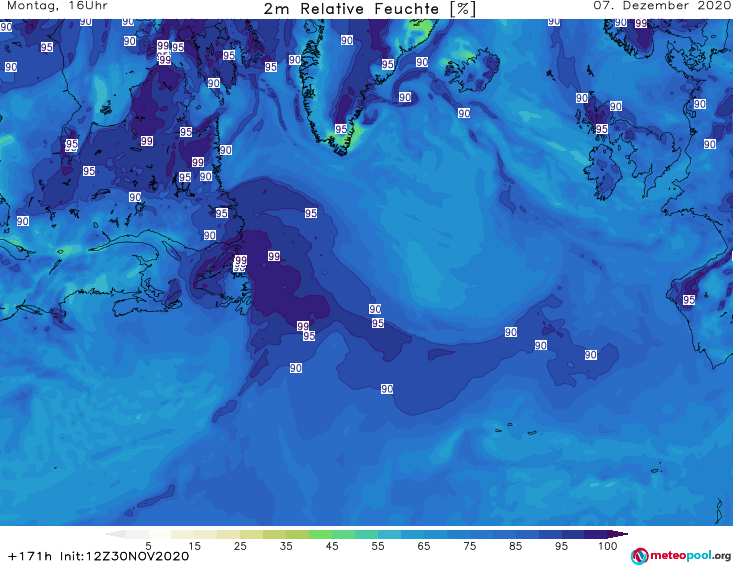733x566 pixels.
Task: Pick the bright green legend swatch above 45
Action: [320, 534]
